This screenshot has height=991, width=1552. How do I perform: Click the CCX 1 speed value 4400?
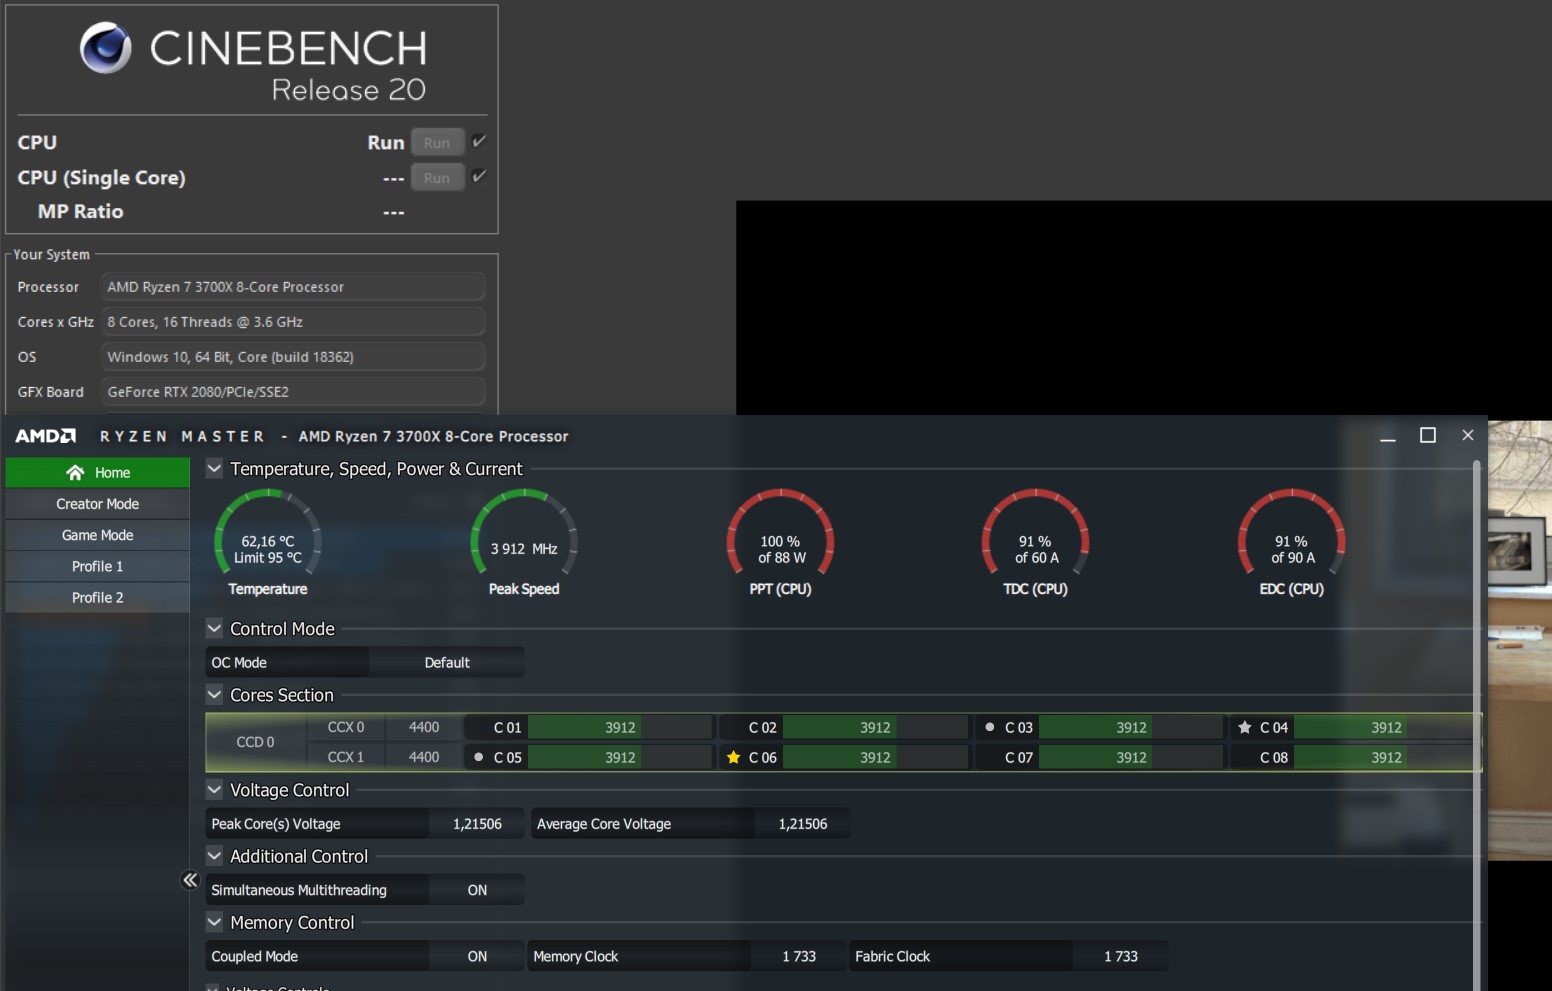(424, 757)
